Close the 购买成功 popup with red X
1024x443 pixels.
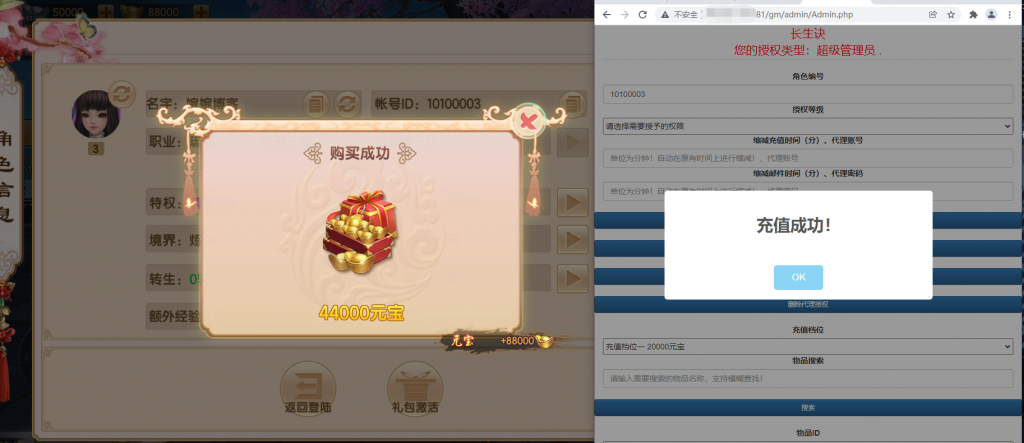(530, 121)
